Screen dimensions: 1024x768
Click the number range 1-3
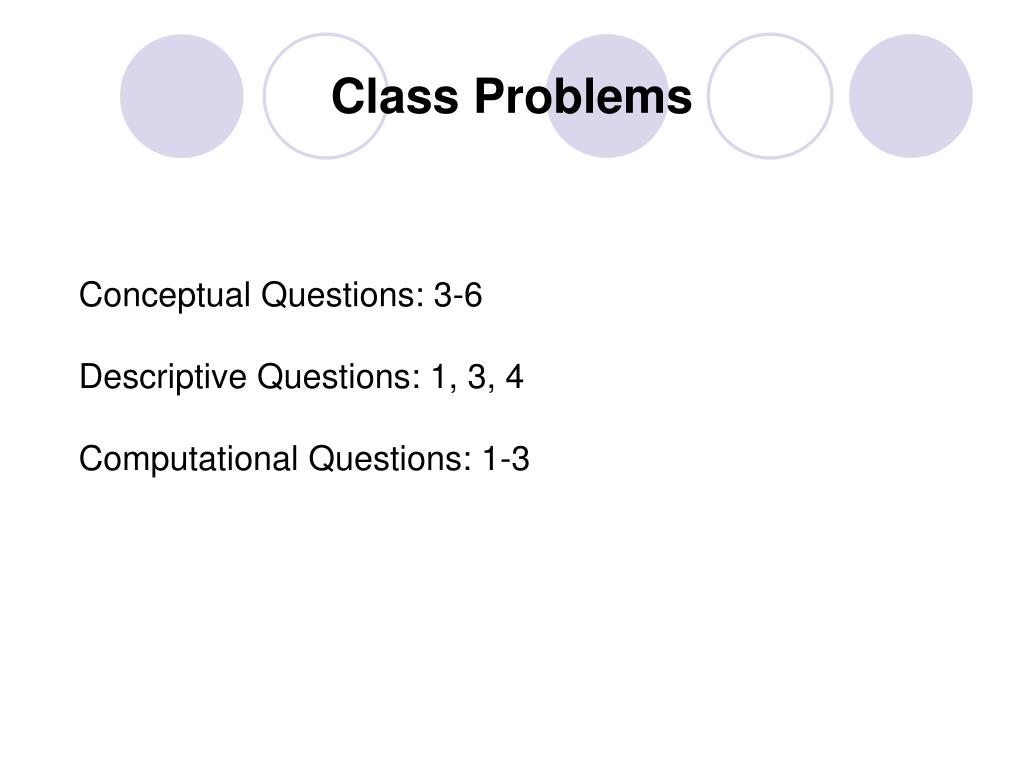point(505,458)
